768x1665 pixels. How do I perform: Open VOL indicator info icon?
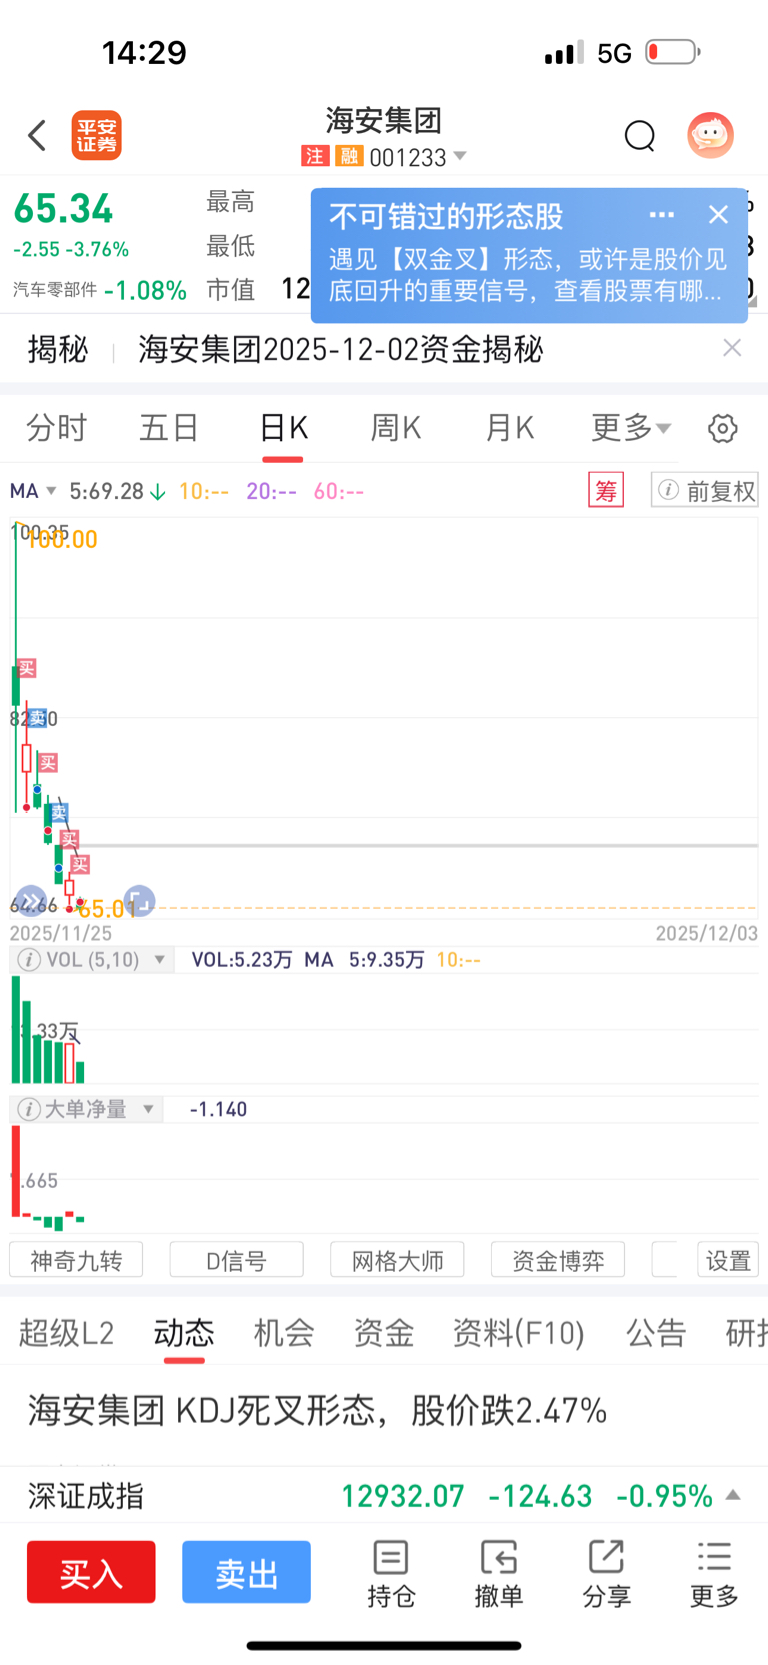click(30, 960)
